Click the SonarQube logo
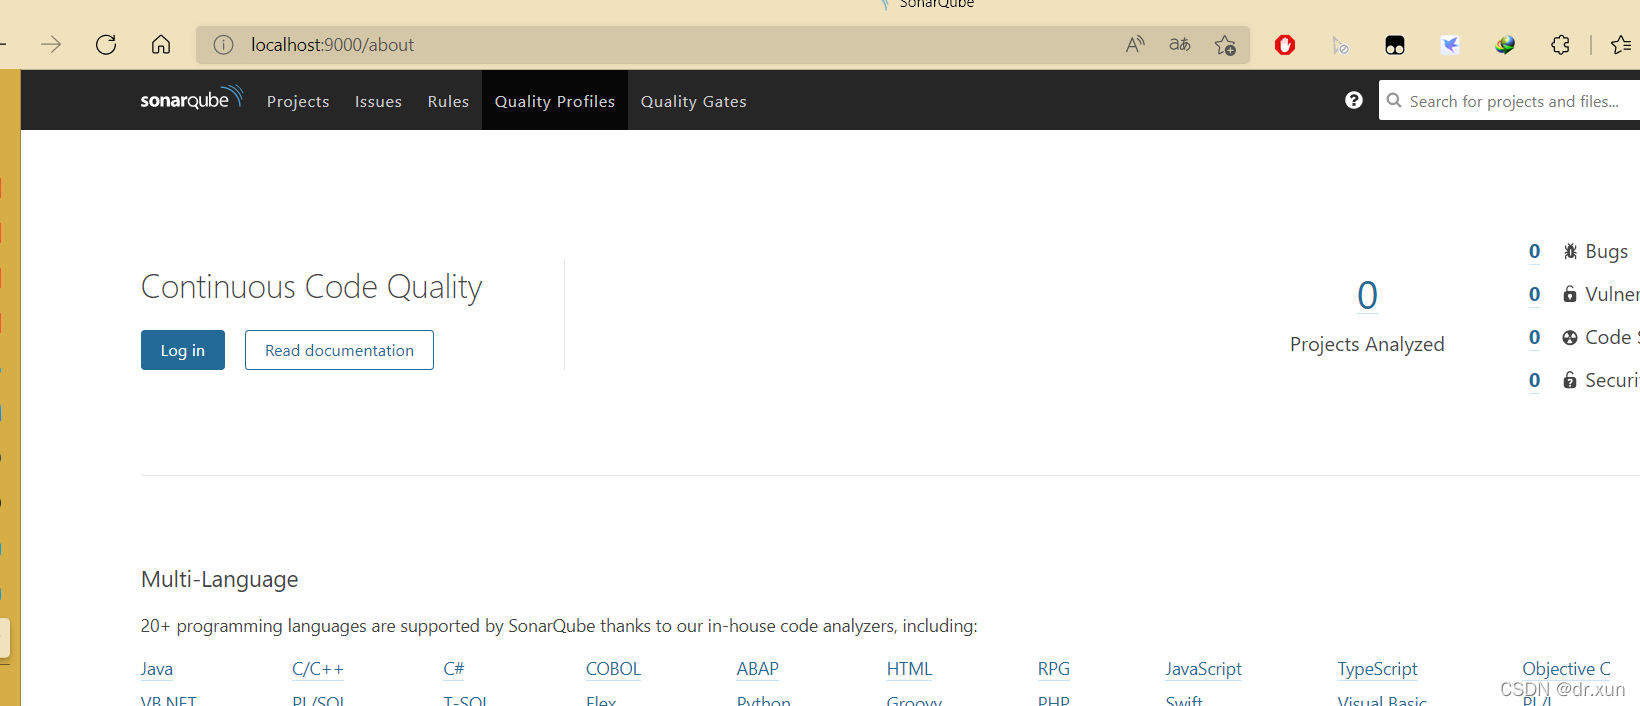This screenshot has width=1640, height=706. (191, 99)
